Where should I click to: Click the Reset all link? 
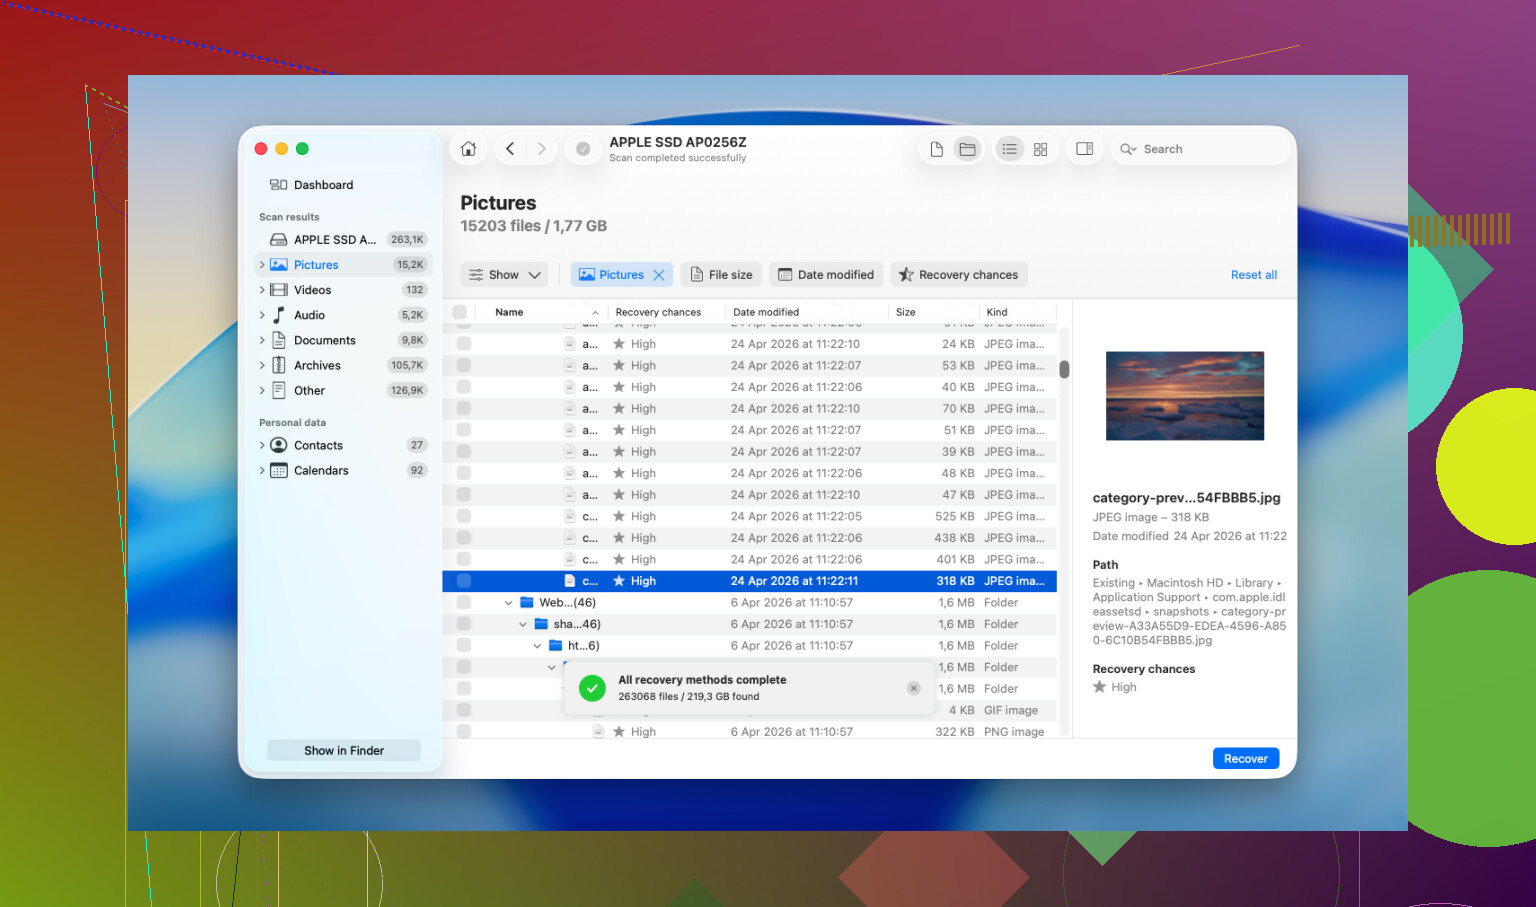tap(1253, 275)
